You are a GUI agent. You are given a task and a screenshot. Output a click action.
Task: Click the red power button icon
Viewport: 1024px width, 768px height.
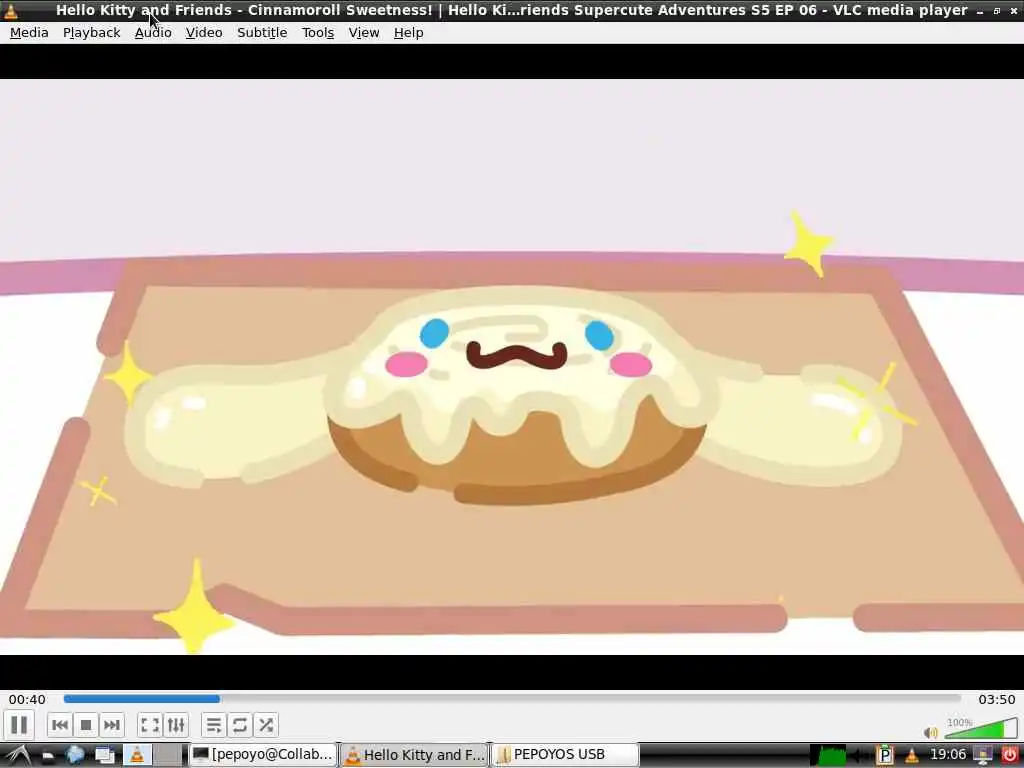pyautogui.click(x=1010, y=756)
